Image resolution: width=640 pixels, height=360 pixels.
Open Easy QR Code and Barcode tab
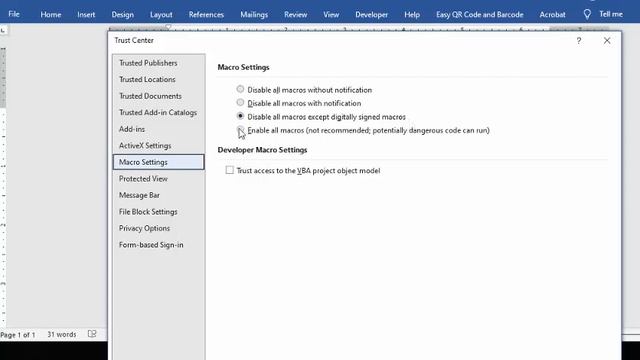click(x=480, y=15)
